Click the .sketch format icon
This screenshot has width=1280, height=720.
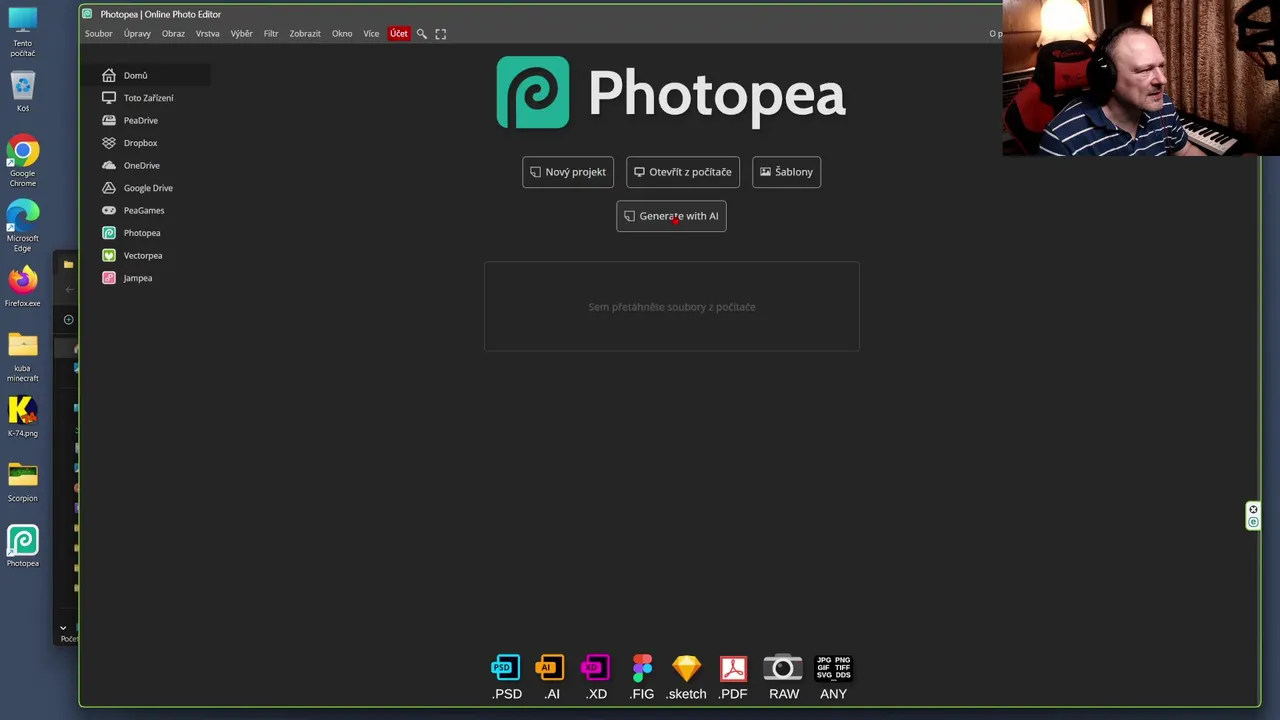point(687,678)
